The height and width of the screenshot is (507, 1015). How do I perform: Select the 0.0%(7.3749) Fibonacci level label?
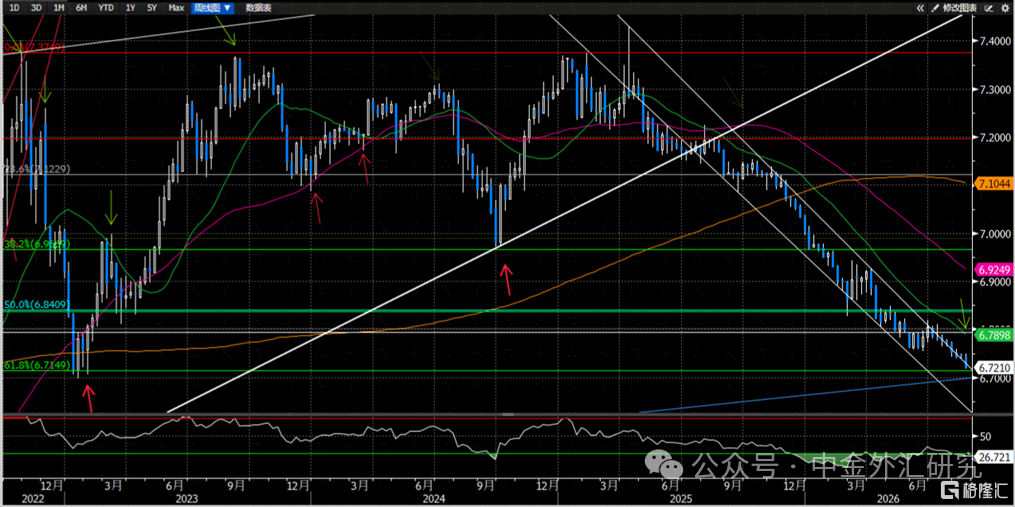pos(34,47)
